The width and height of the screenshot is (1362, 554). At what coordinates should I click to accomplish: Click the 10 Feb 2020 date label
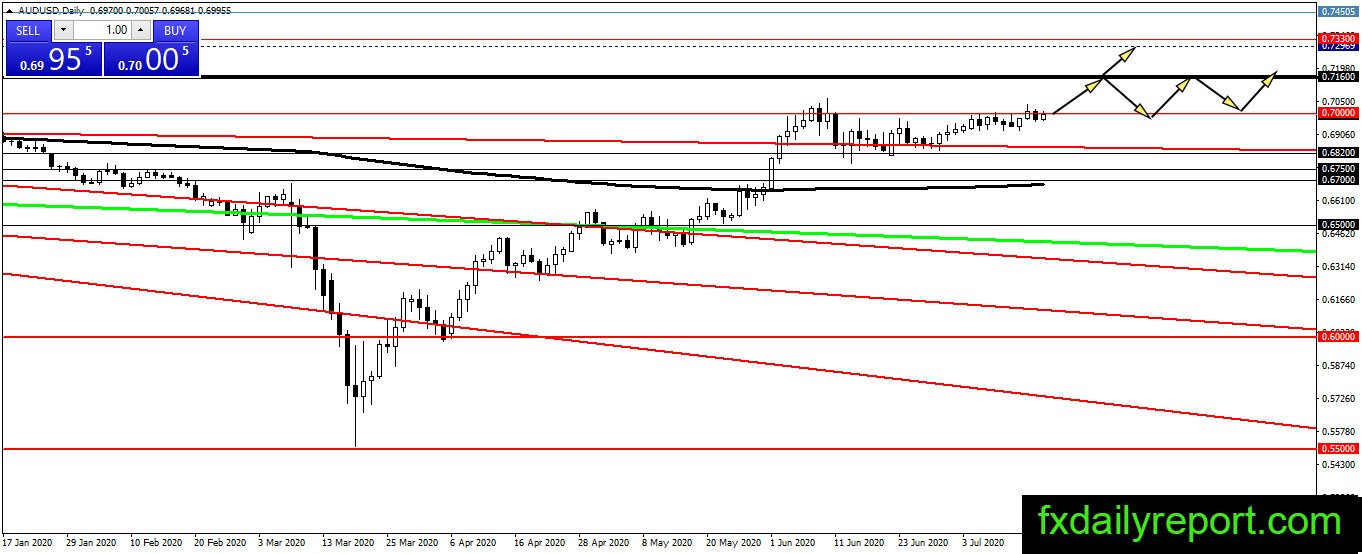click(x=157, y=543)
